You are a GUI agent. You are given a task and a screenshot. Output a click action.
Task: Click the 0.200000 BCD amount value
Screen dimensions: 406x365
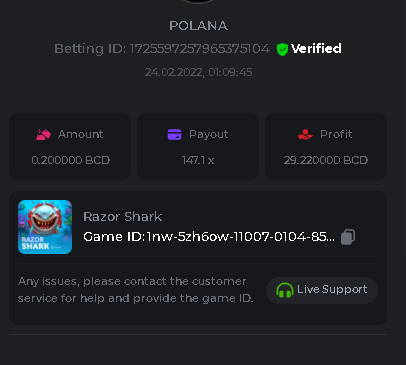[70, 160]
